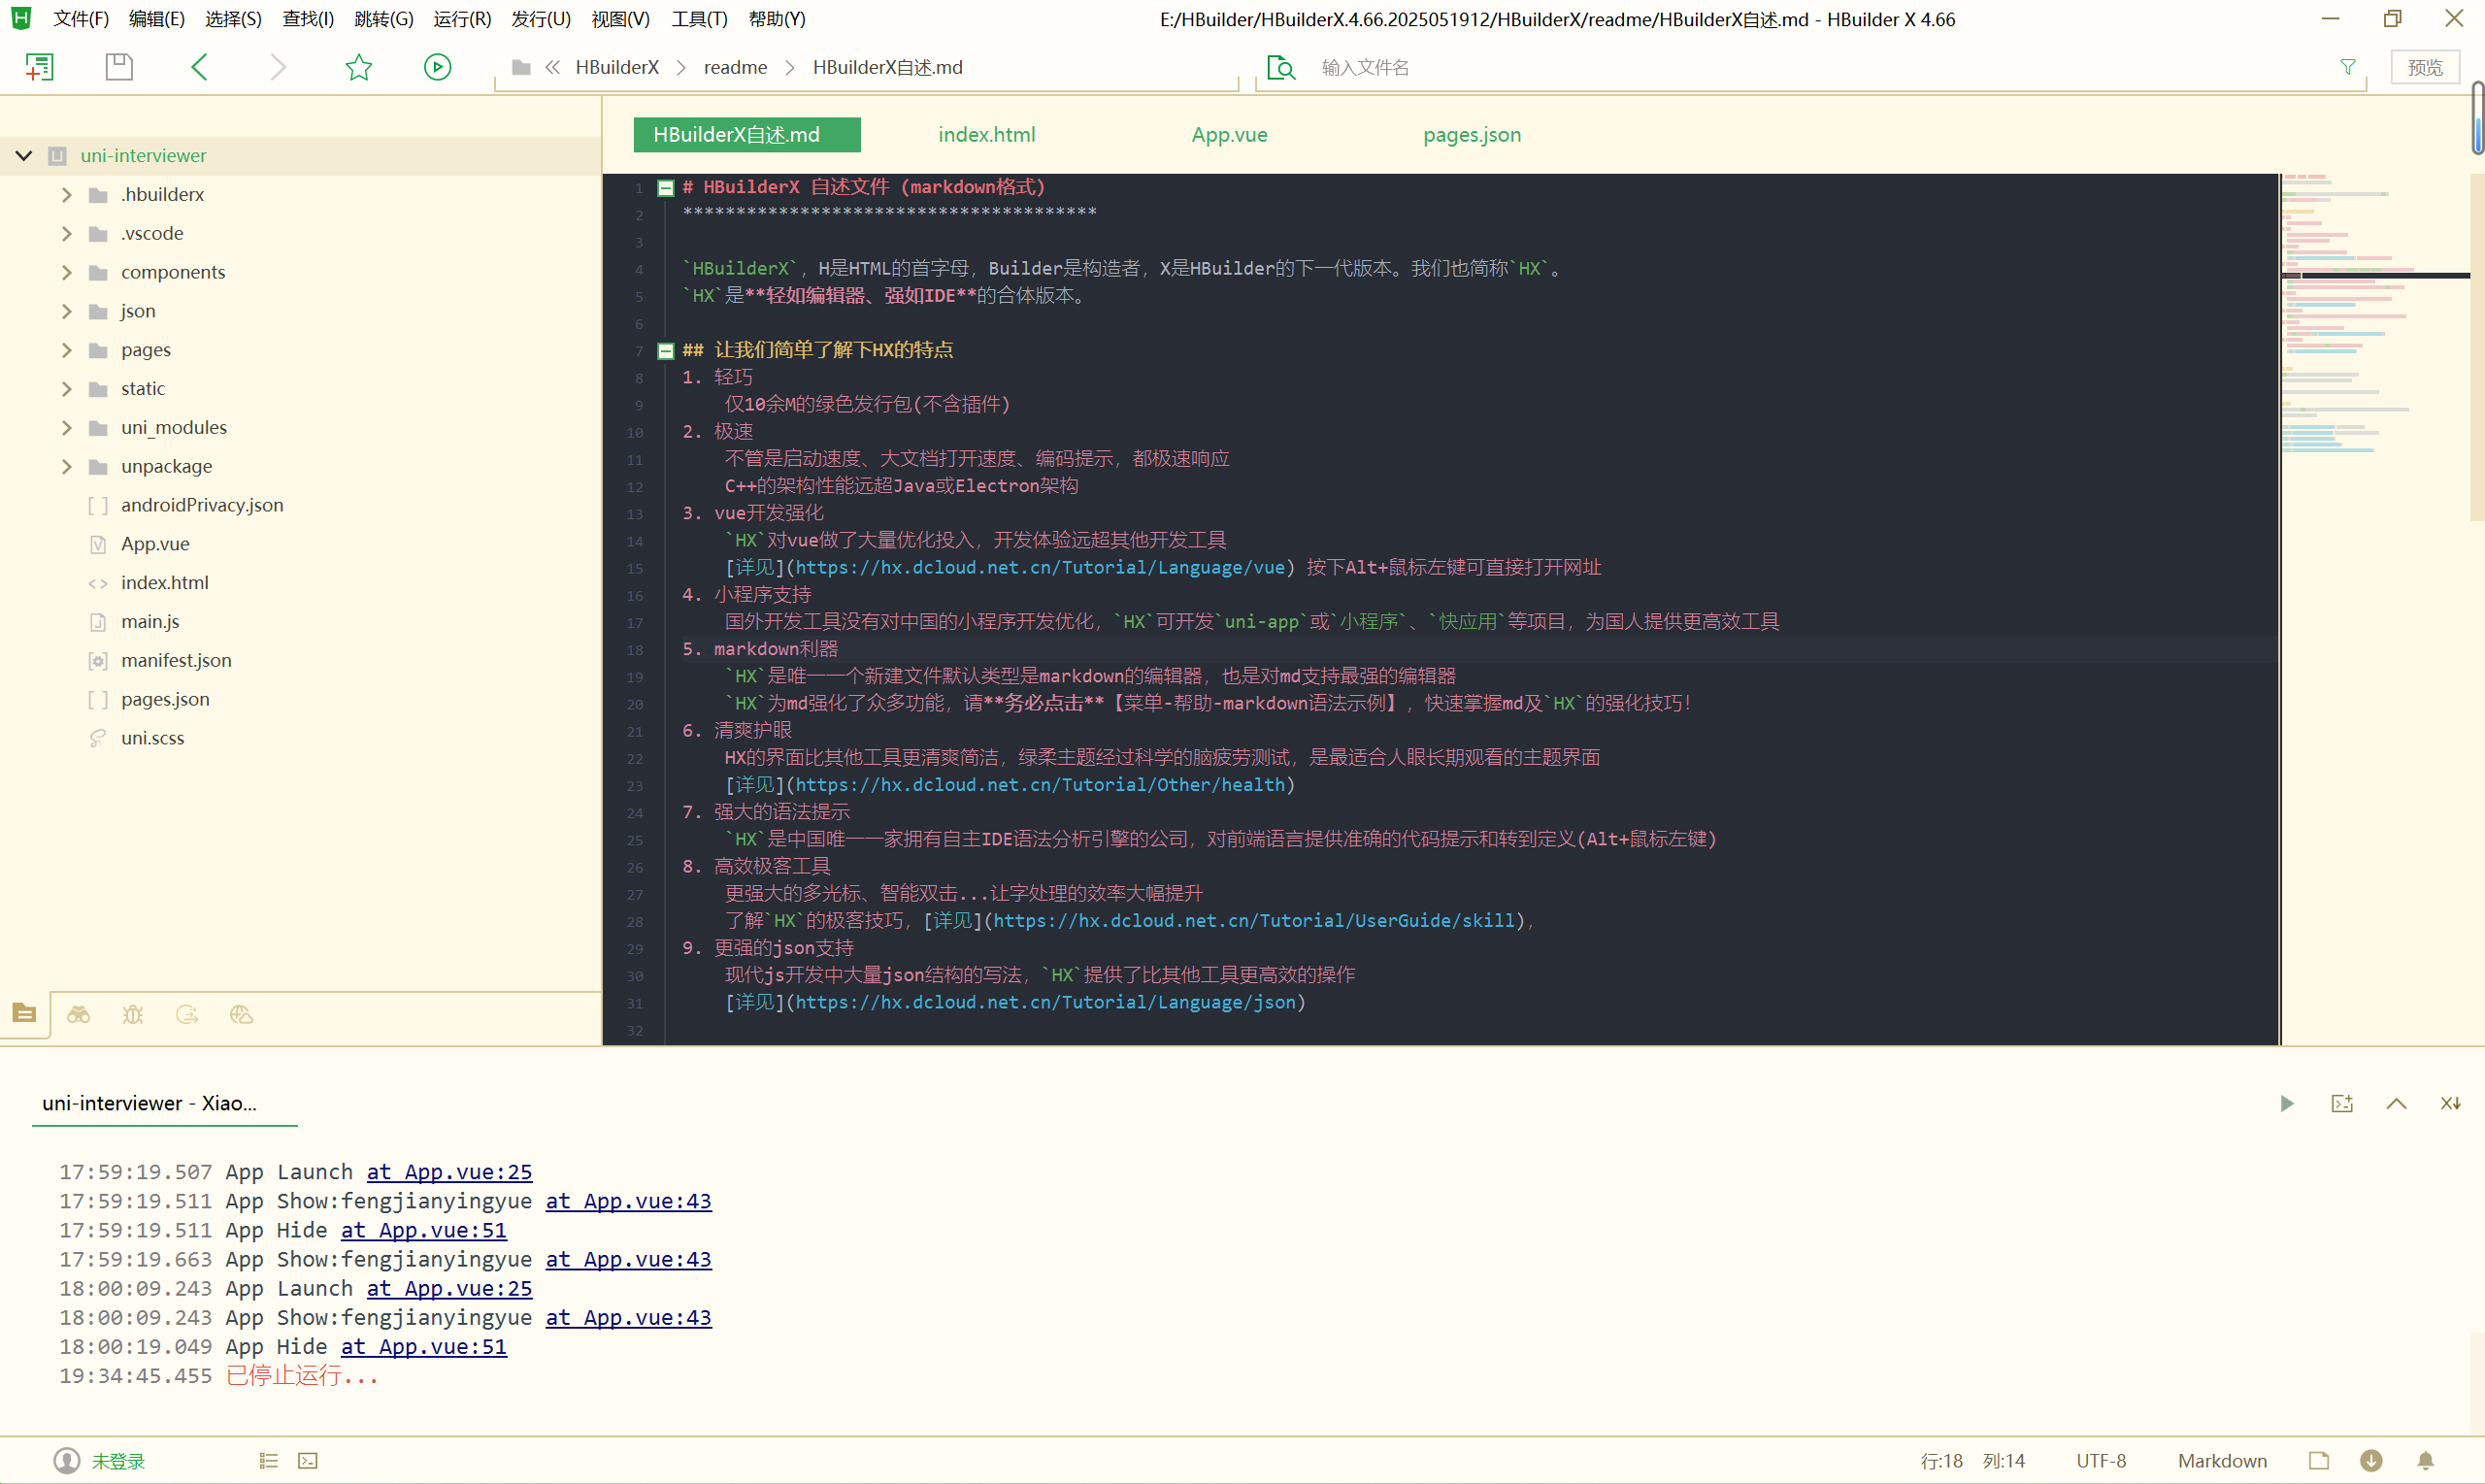Viewport: 2485px width, 1484px height.
Task: Open the 文件(F) menu
Action: point(81,19)
